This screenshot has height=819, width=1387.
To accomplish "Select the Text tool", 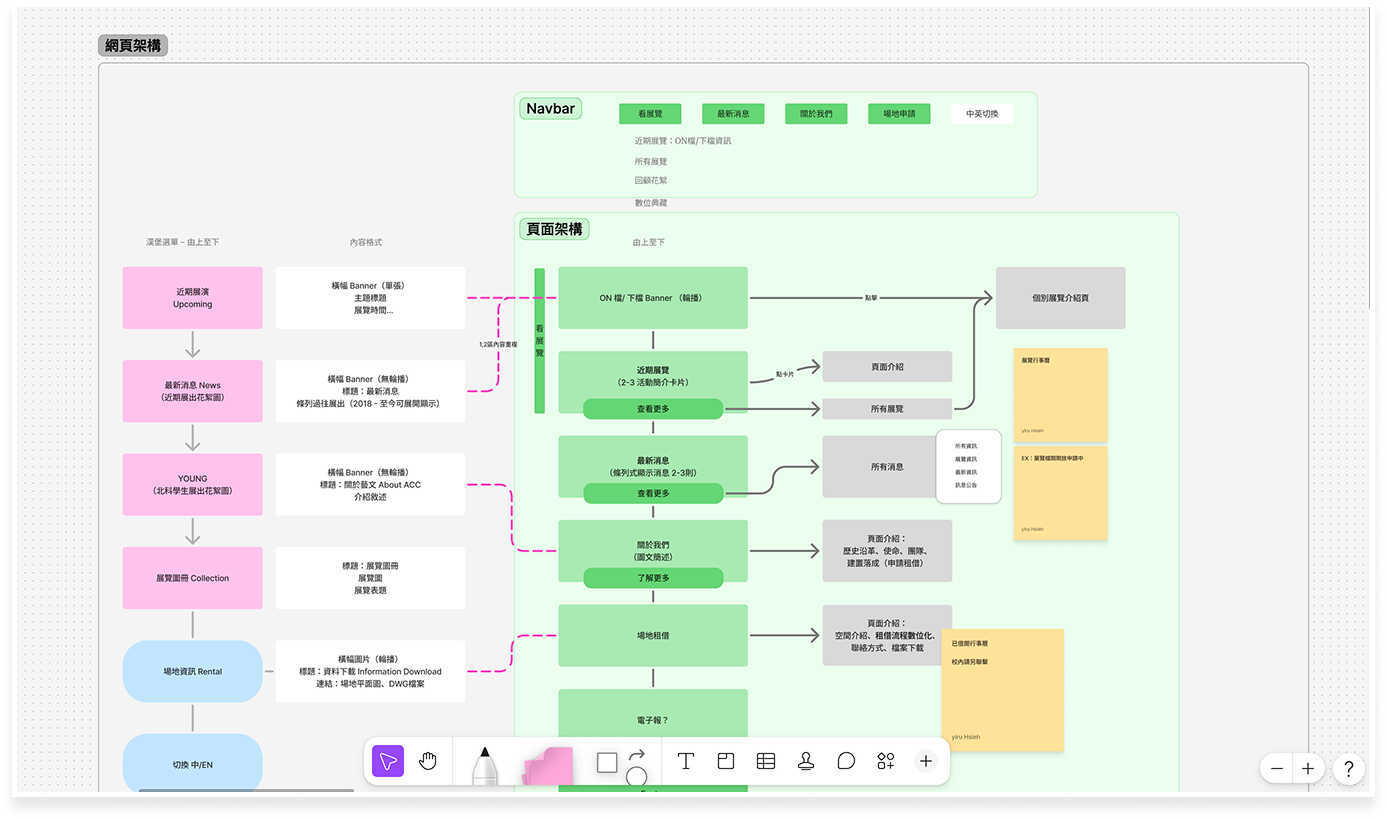I will [x=686, y=762].
